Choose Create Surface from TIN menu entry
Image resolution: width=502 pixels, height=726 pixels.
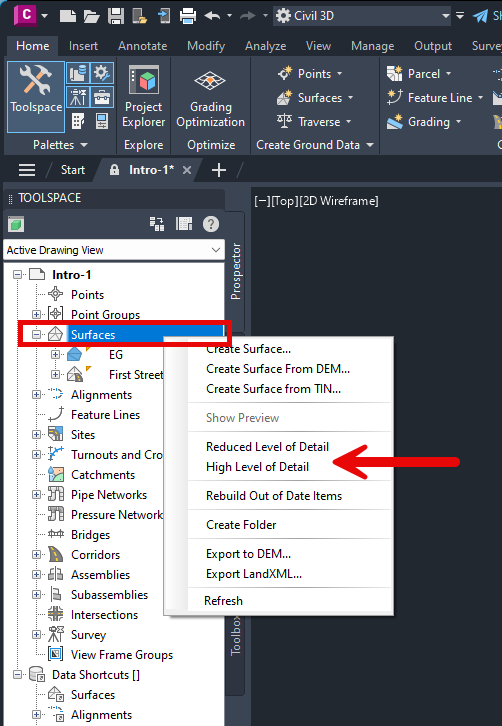pyautogui.click(x=273, y=389)
